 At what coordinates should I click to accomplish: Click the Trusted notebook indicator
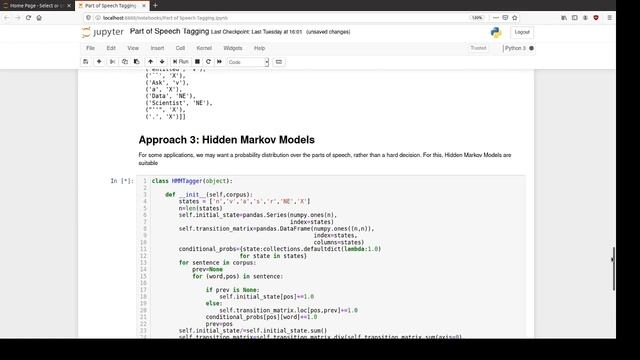point(478,48)
